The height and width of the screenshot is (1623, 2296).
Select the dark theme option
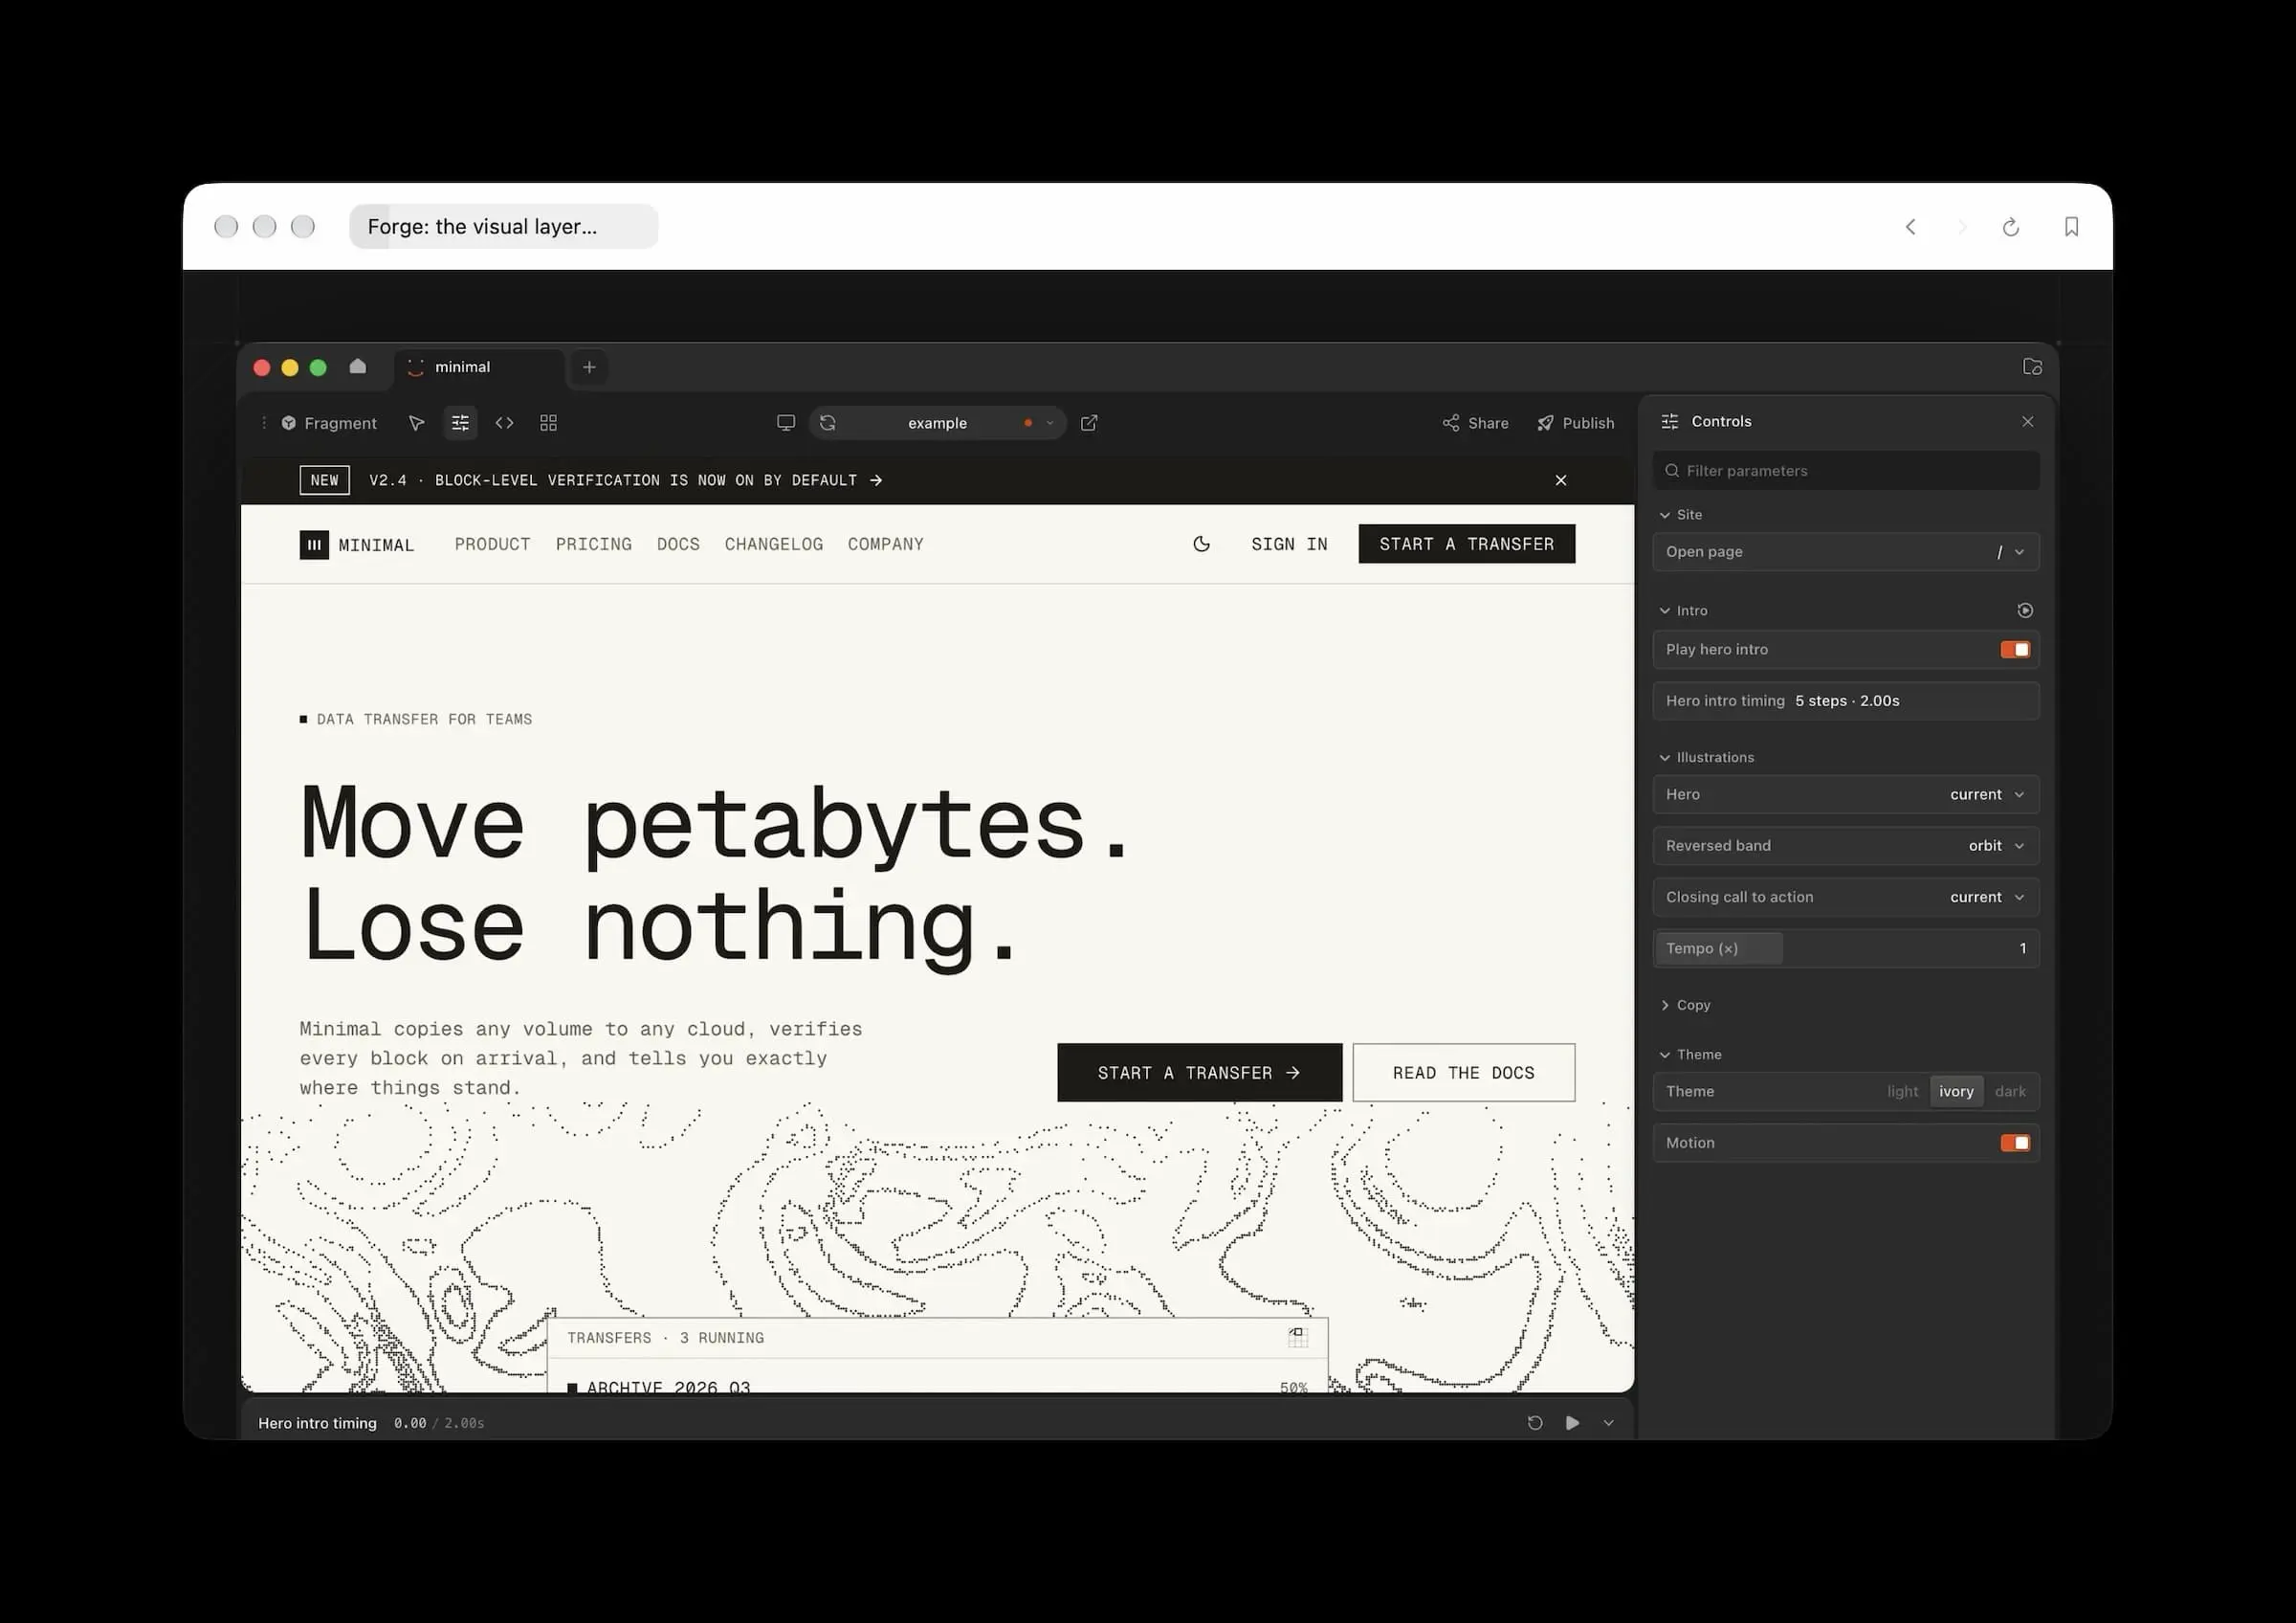[x=2010, y=1092]
